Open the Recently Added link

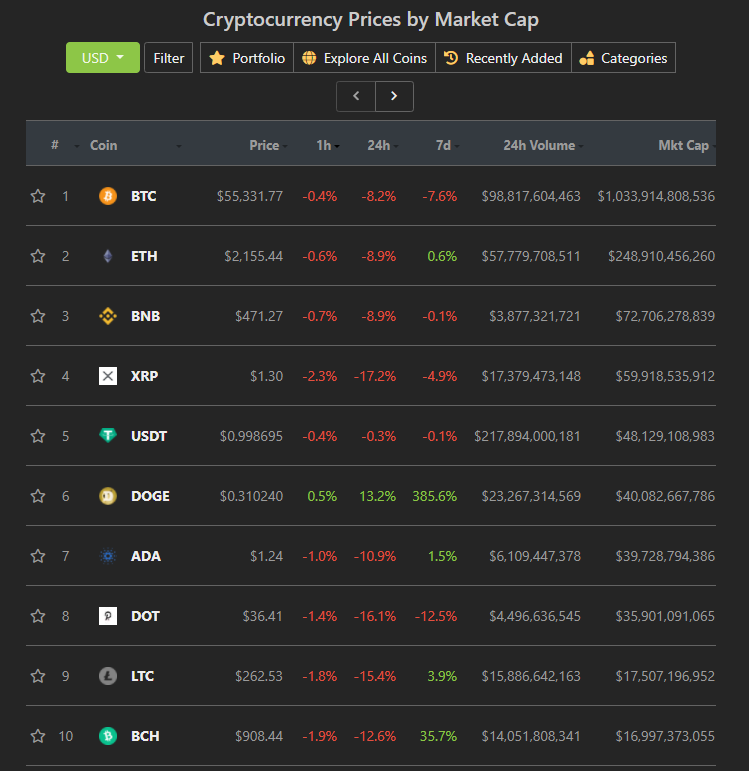[504, 58]
